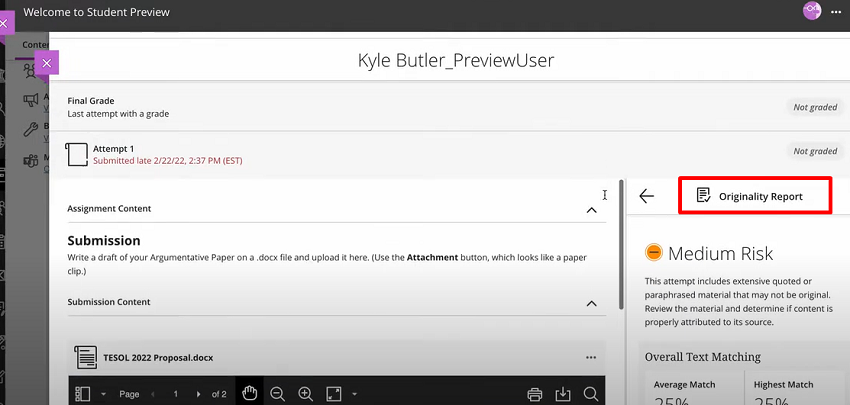Close the submission panel with purple X

tap(47, 63)
